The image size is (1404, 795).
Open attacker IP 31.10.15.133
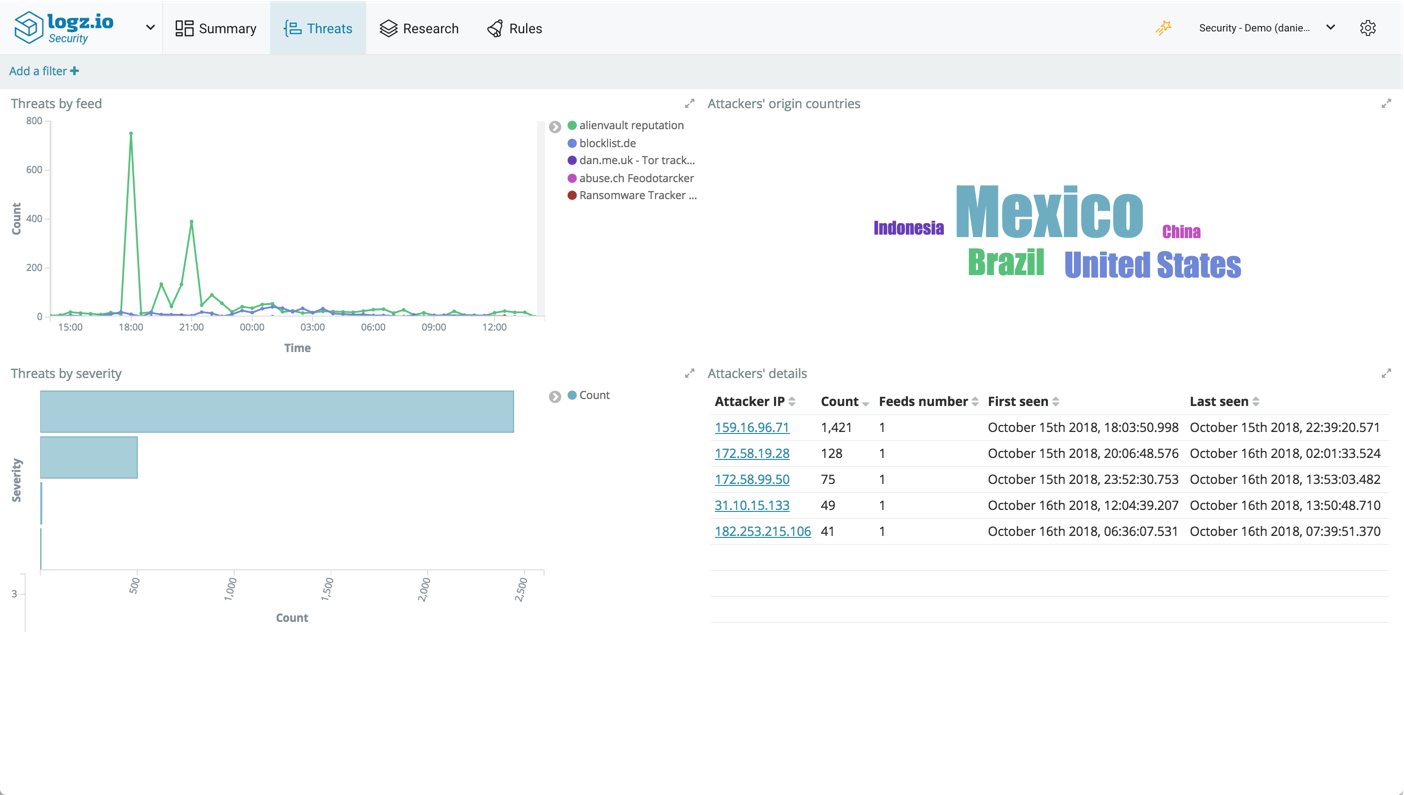tap(751, 505)
